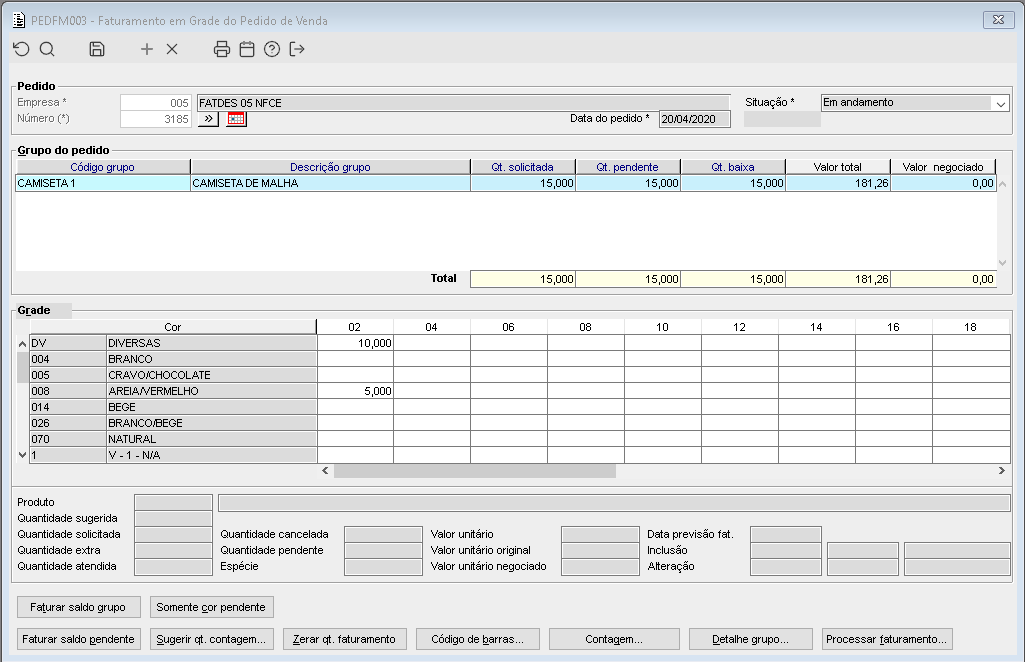
Task: Click the double-arrow lookup button next to Número
Action: 209,119
